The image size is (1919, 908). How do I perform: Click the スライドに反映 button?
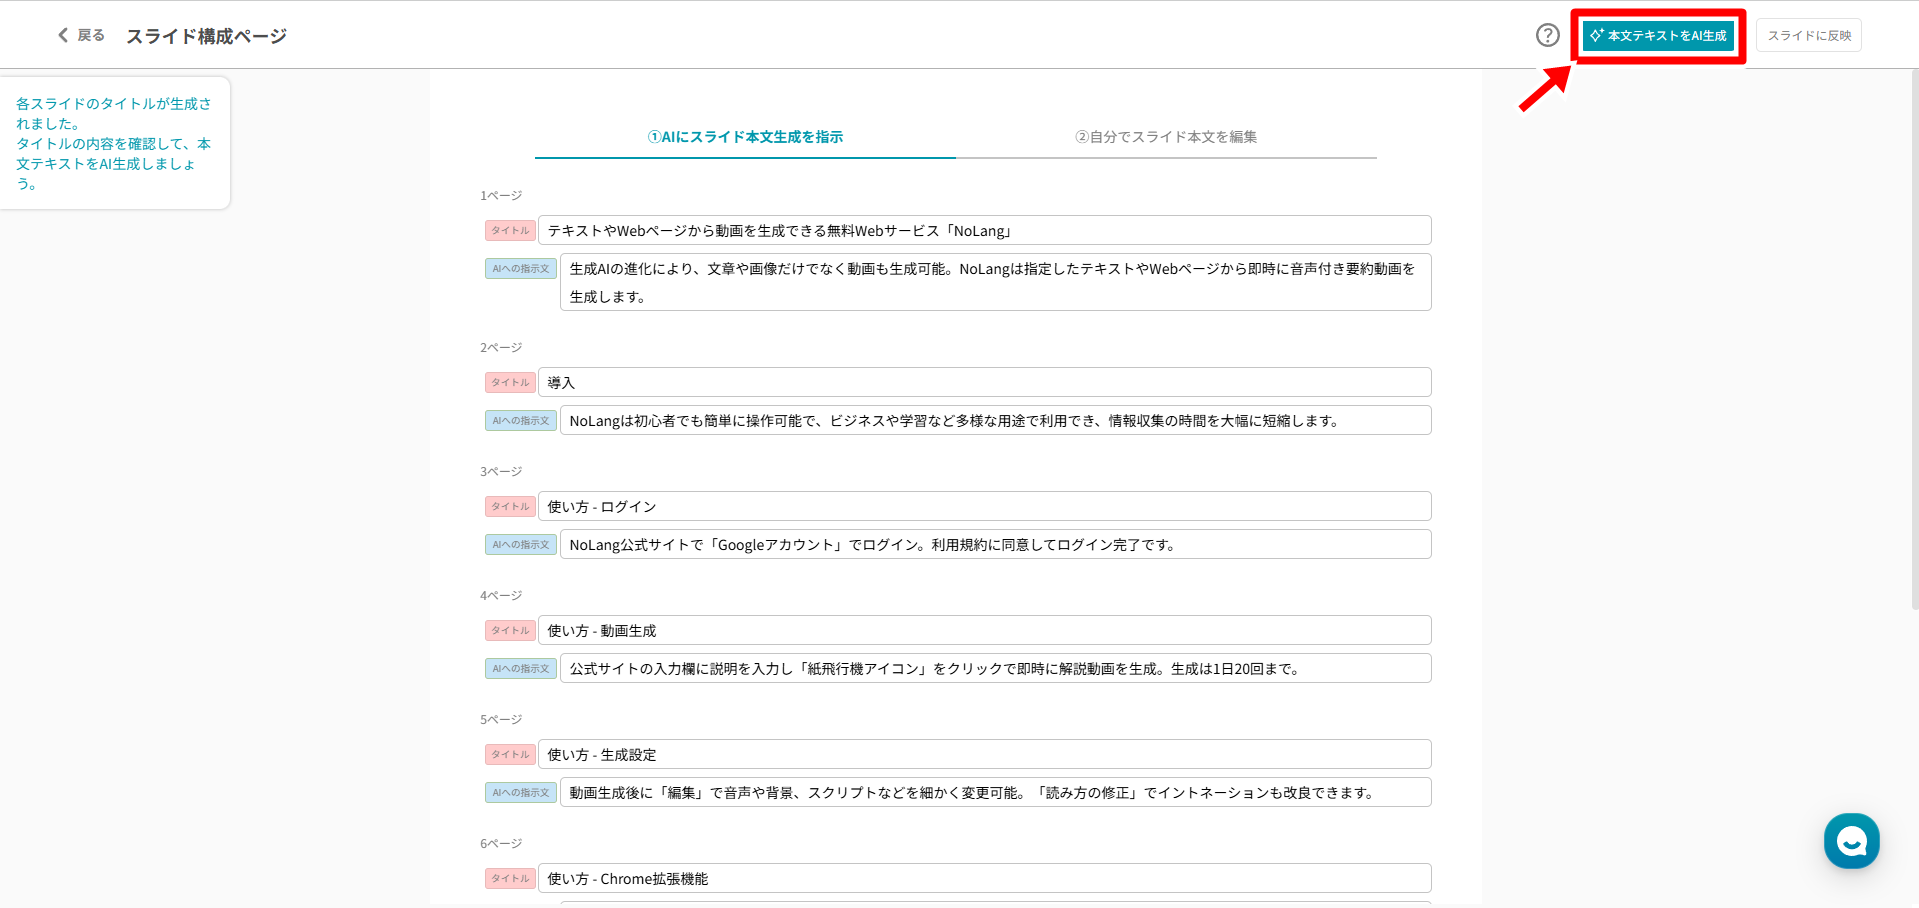[x=1809, y=35]
